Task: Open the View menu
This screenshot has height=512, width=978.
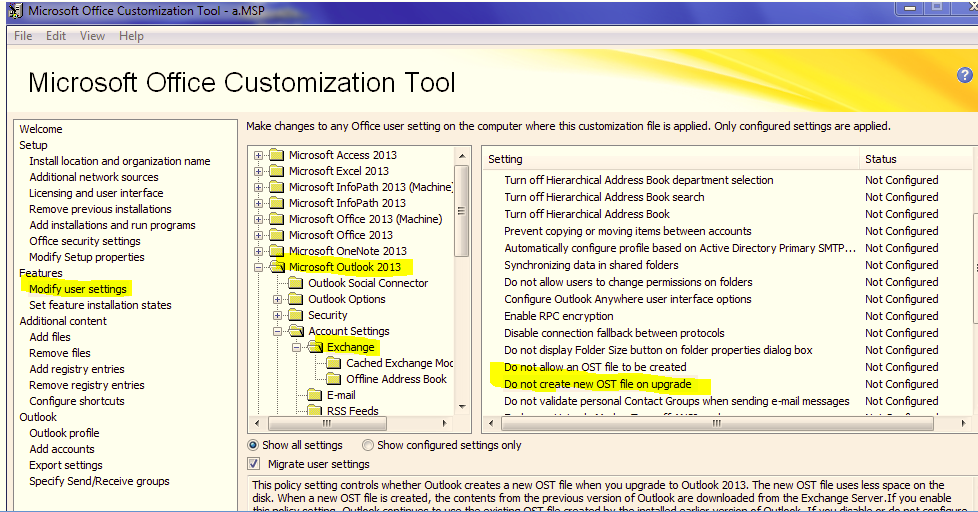Action: pos(92,36)
